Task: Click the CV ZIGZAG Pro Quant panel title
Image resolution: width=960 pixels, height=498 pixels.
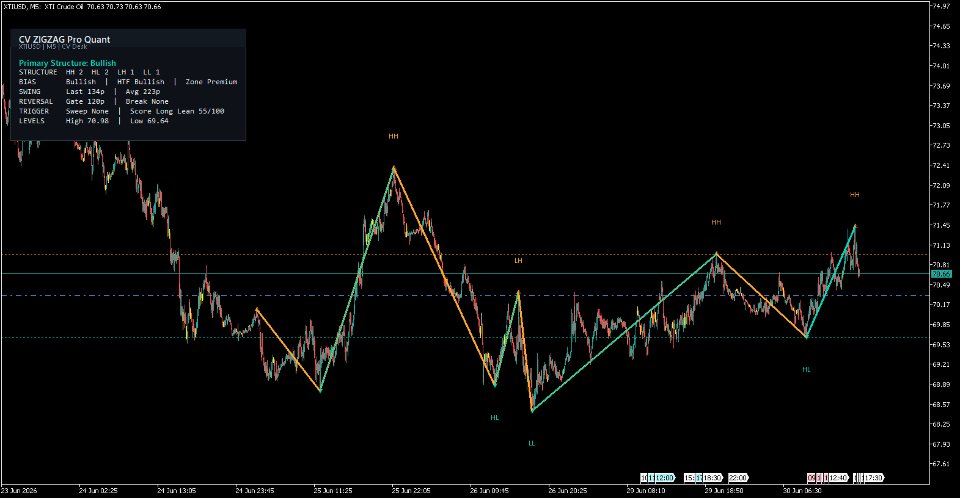Action: point(64,39)
